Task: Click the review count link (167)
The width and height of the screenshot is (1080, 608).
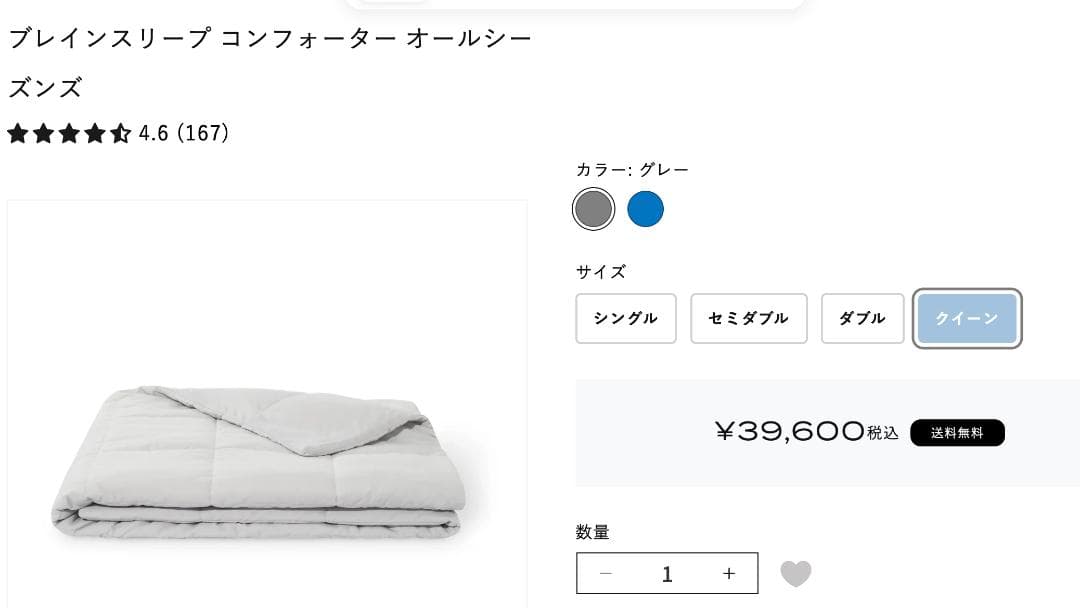Action: click(204, 131)
